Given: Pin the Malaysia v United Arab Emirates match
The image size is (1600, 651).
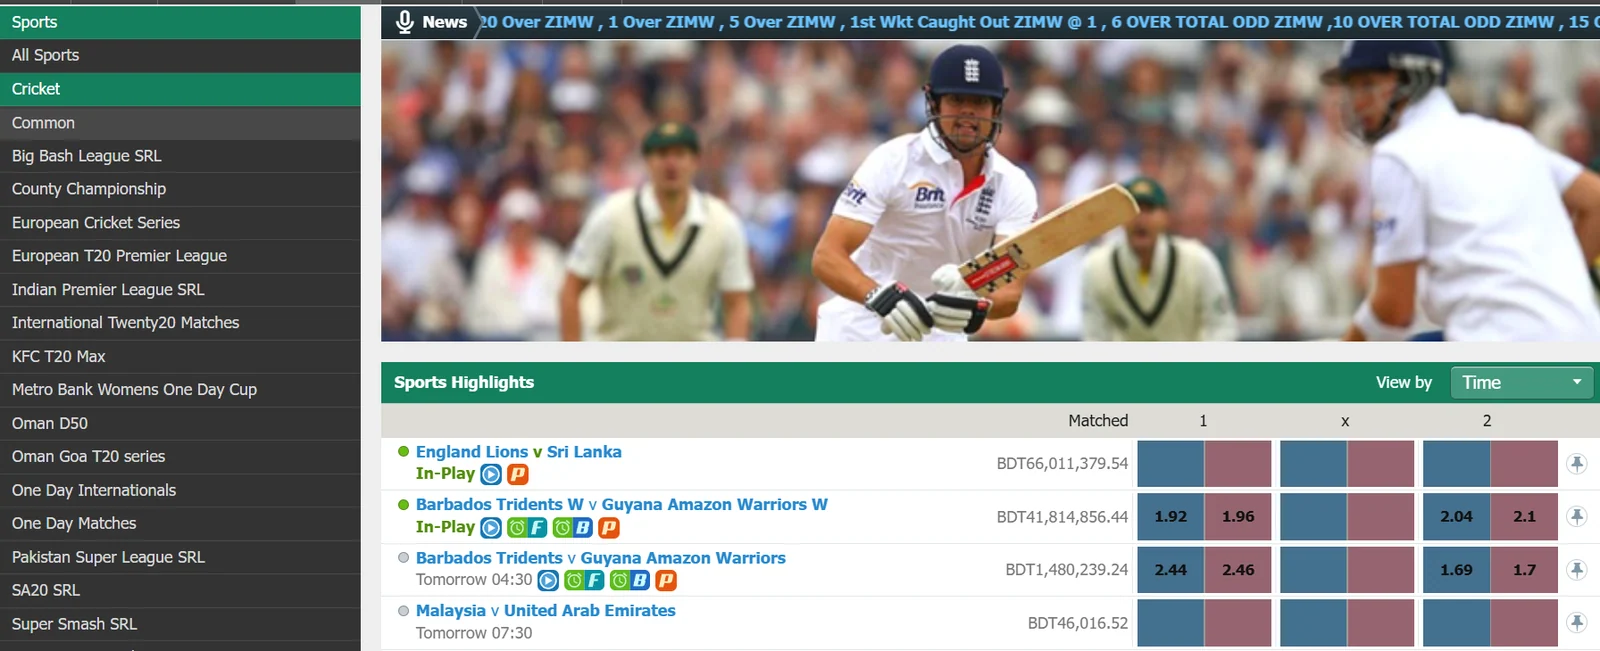Looking at the screenshot, I should pos(1577,622).
